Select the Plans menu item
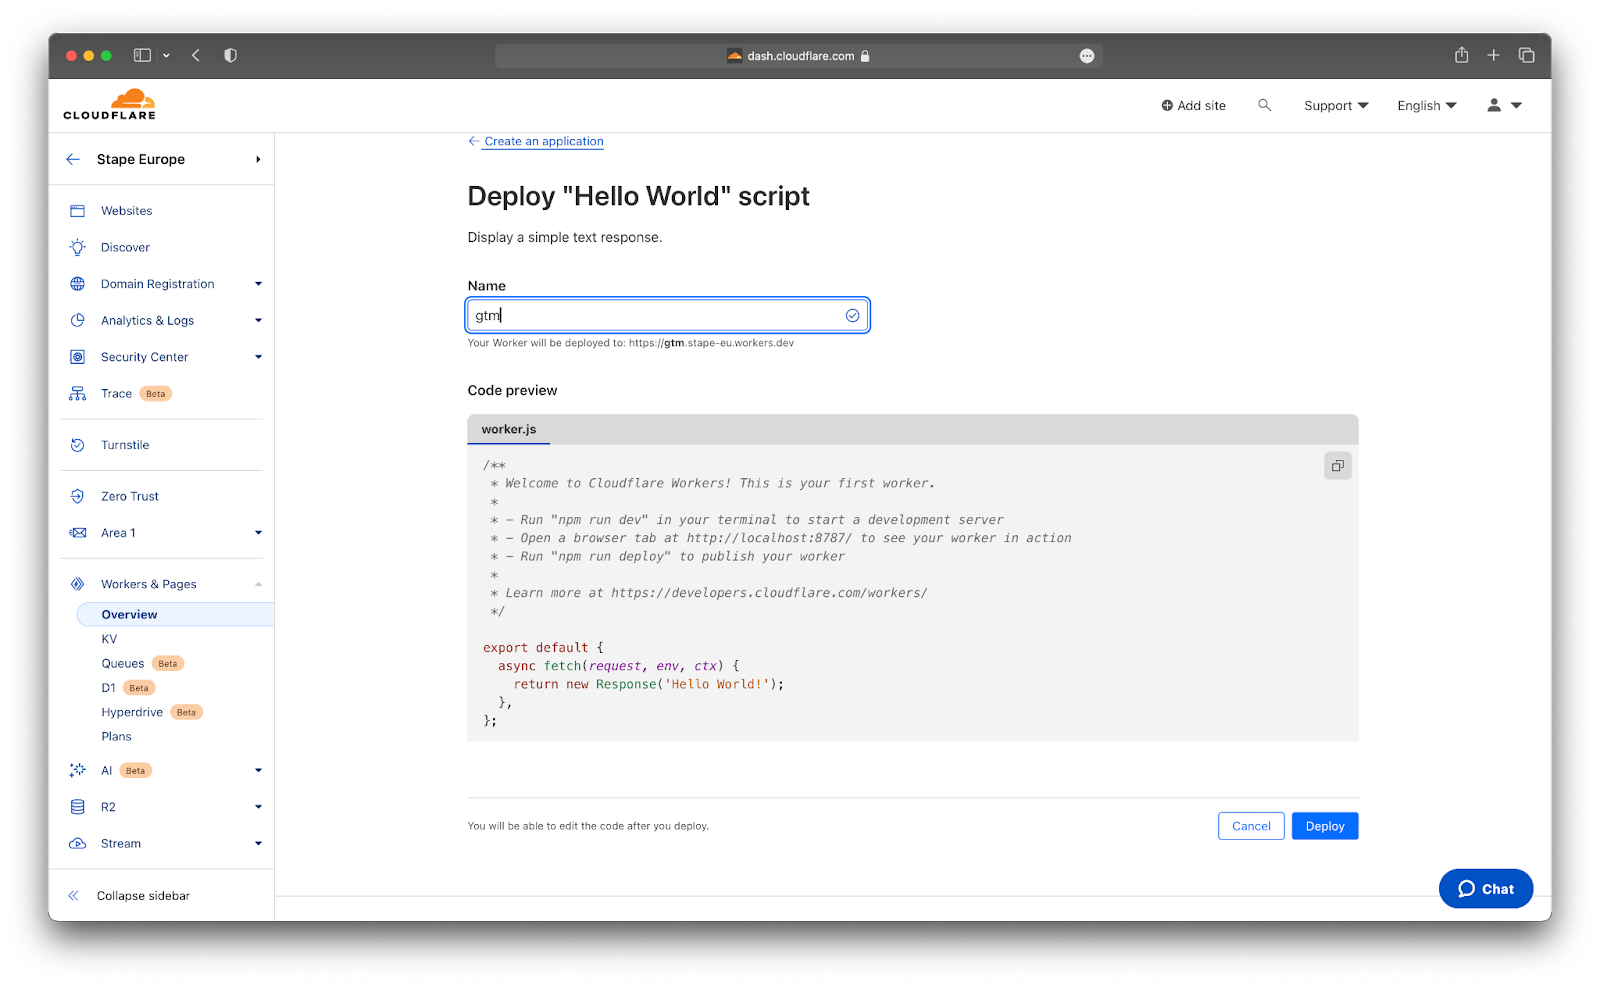 tap(116, 737)
